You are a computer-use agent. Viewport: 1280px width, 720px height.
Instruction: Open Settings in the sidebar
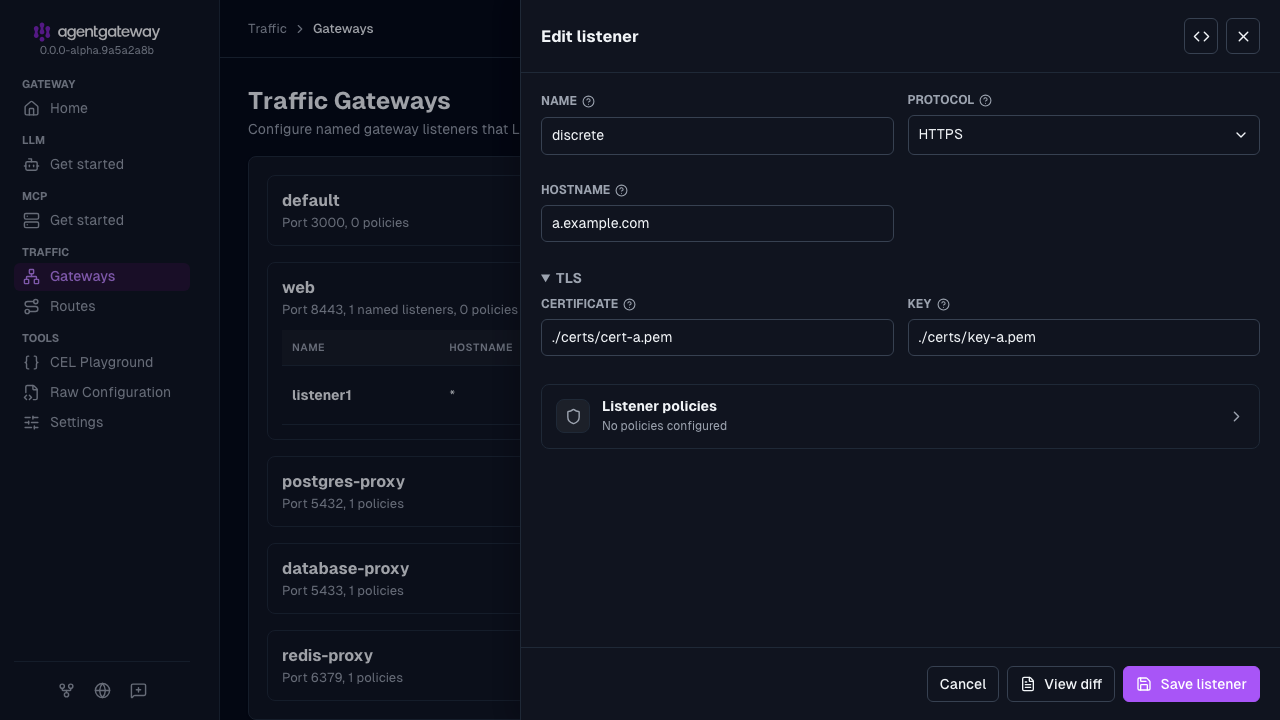pyautogui.click(x=102, y=422)
